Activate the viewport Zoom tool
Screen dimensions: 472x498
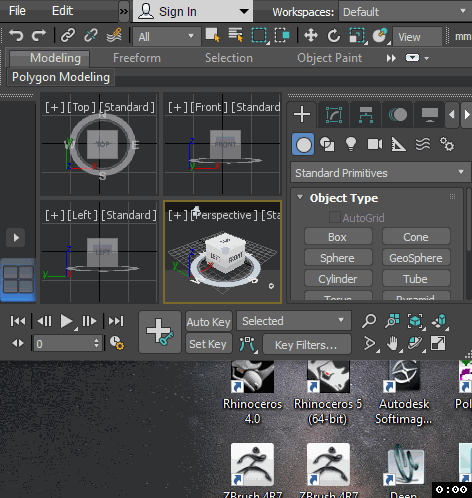point(369,321)
